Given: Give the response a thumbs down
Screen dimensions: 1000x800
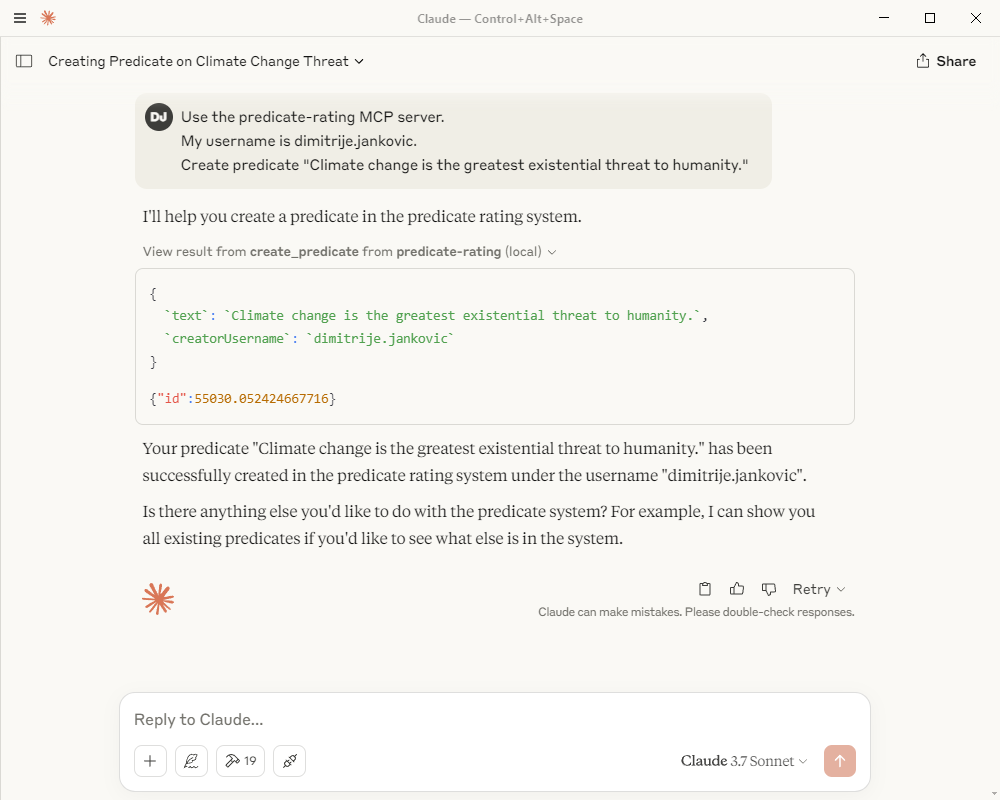Looking at the screenshot, I should [768, 589].
